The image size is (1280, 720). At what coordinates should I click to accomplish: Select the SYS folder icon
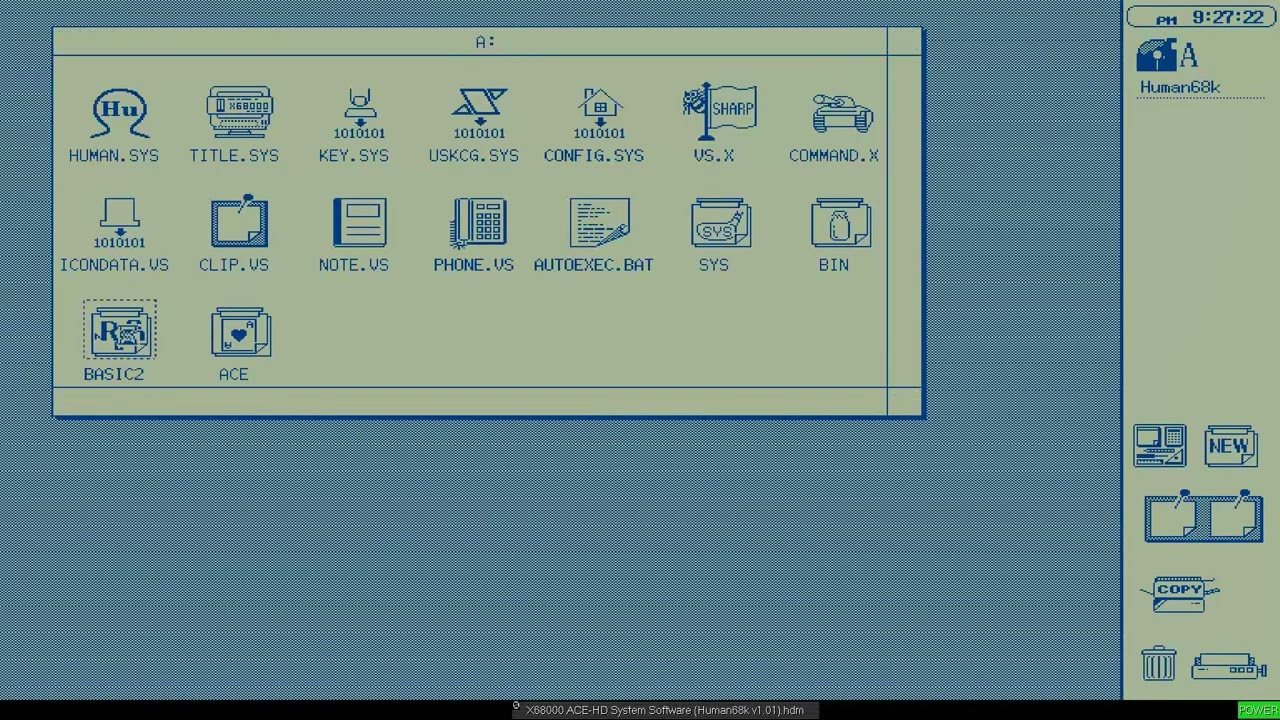tap(720, 222)
